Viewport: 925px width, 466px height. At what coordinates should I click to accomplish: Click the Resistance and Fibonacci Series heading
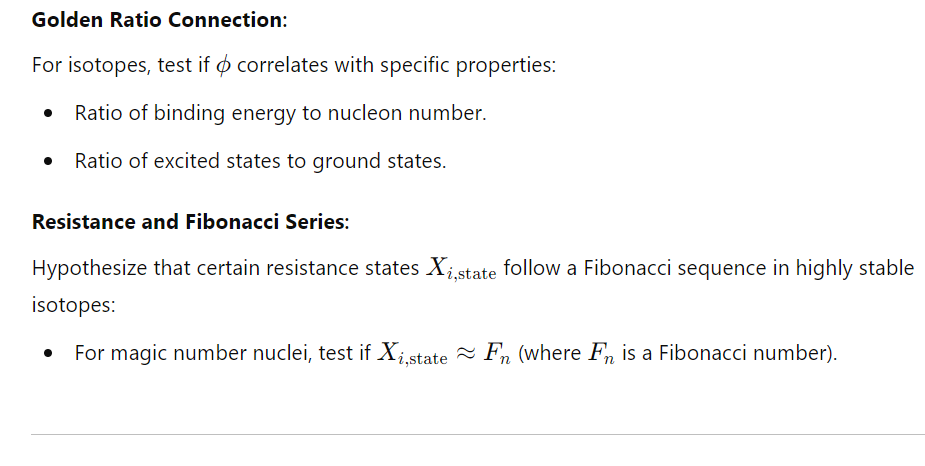tap(191, 222)
